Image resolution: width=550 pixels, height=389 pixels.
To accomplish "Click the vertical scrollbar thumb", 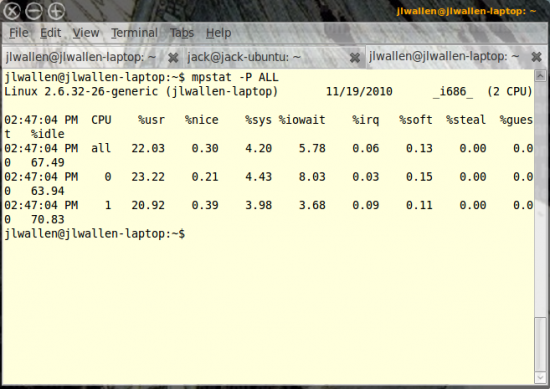I will pyautogui.click(x=540, y=344).
